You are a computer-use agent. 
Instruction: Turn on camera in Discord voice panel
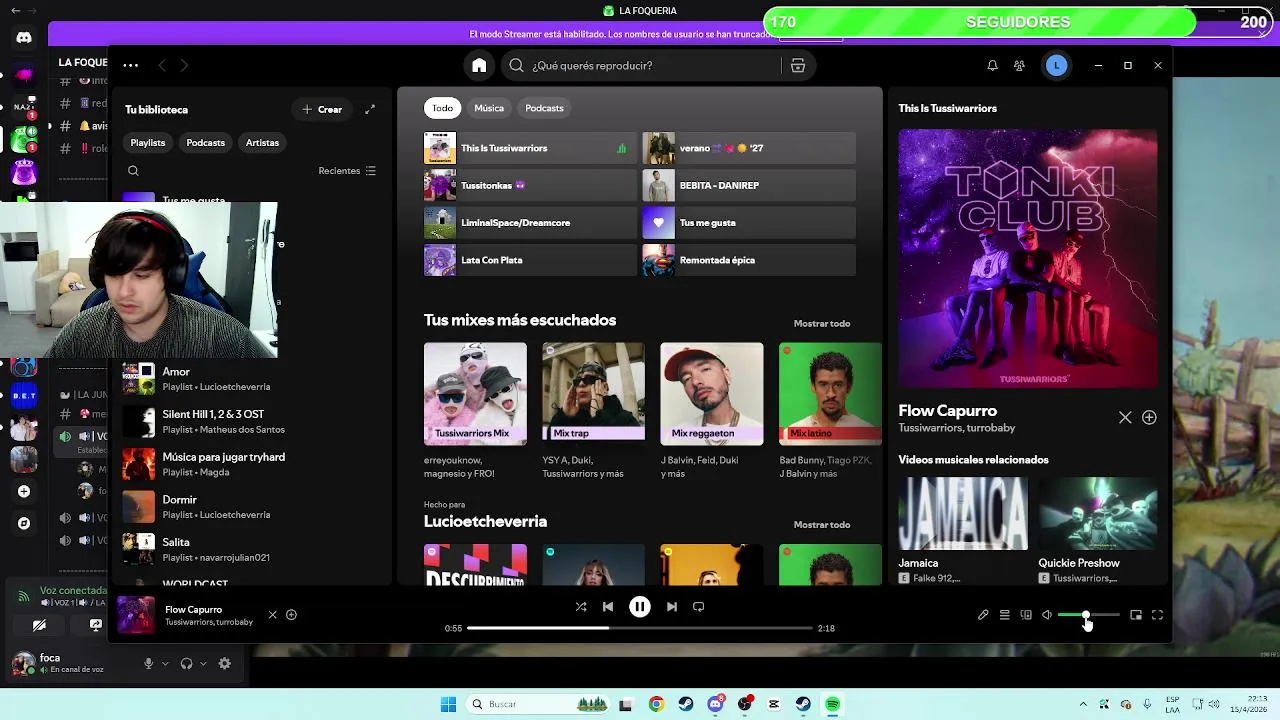click(39, 625)
